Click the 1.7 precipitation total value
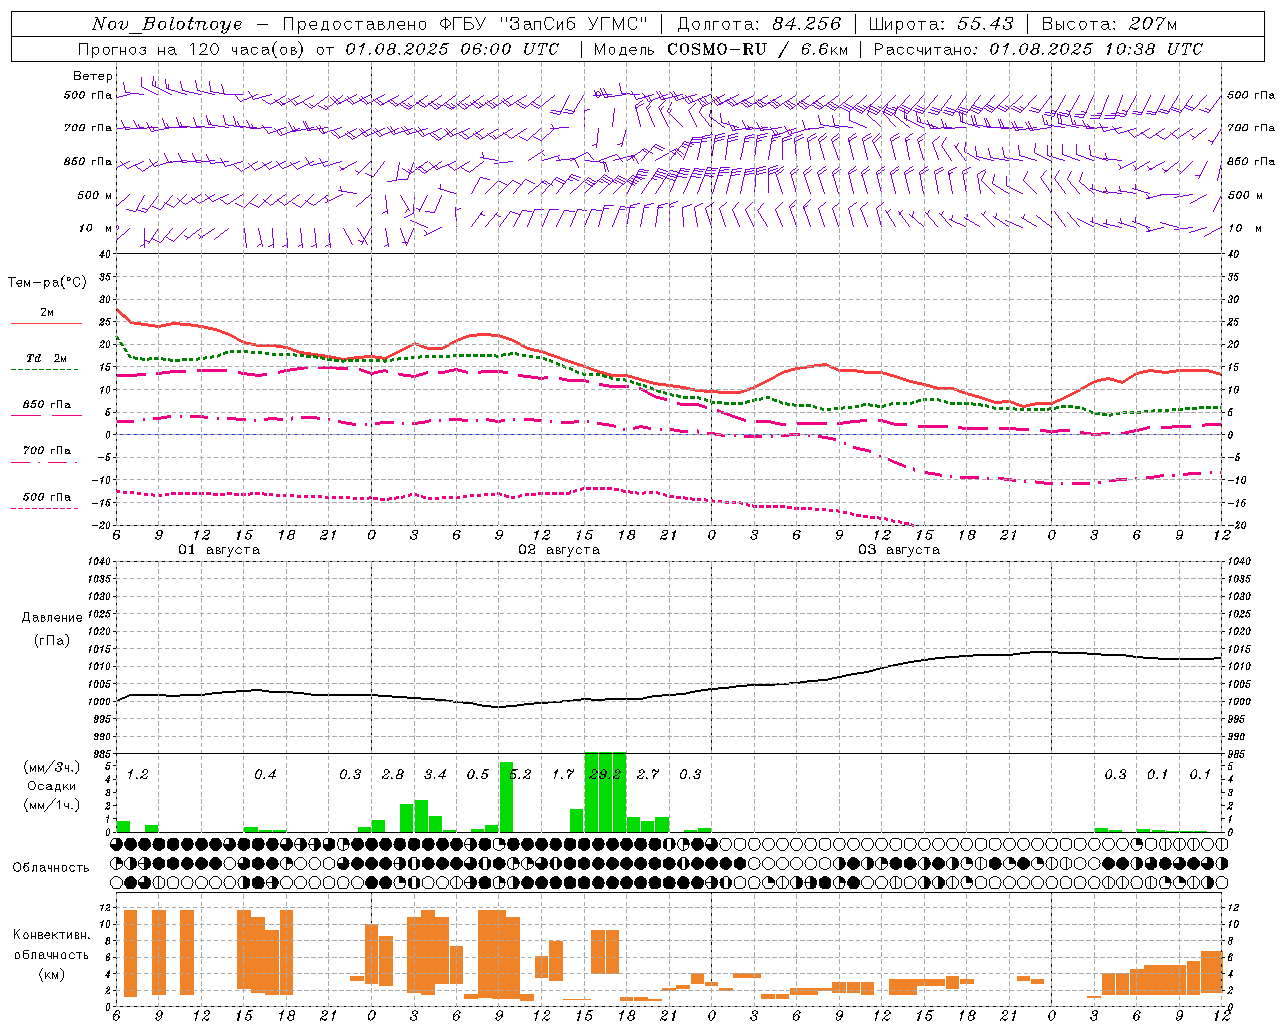Screen dimensions: 1280x1024 [x=563, y=775]
